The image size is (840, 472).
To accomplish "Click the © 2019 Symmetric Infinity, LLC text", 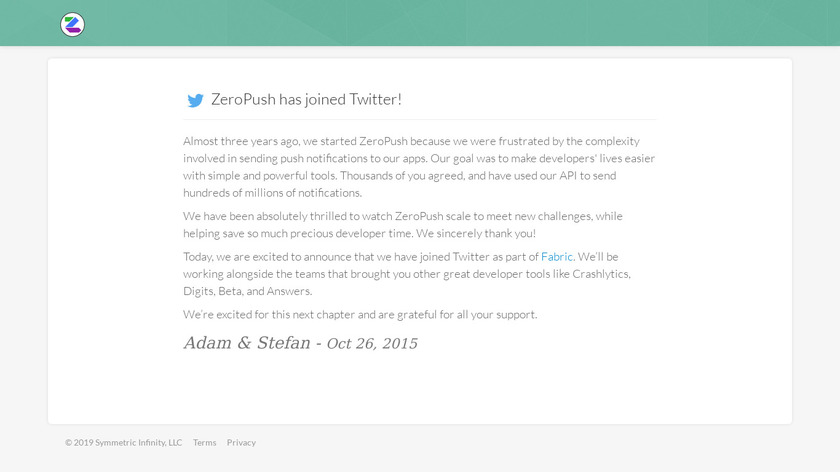I will [124, 442].
